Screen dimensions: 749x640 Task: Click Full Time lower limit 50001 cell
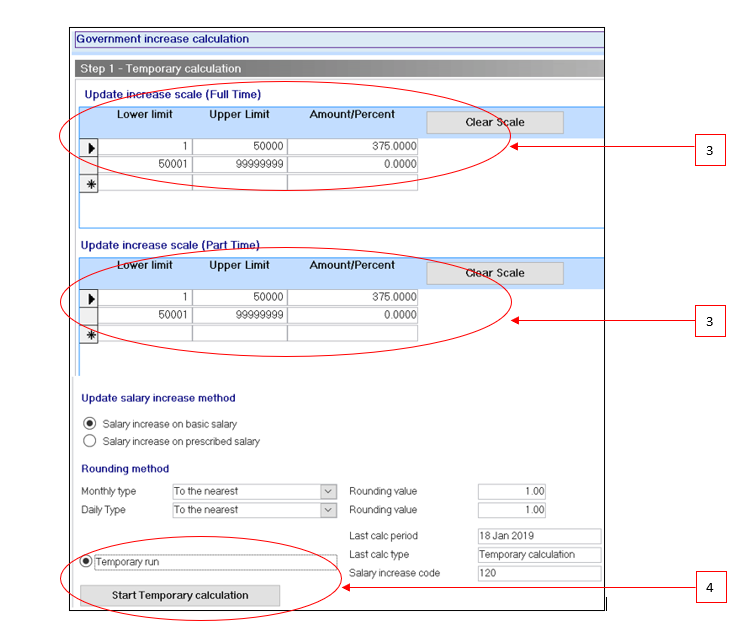tap(144, 165)
